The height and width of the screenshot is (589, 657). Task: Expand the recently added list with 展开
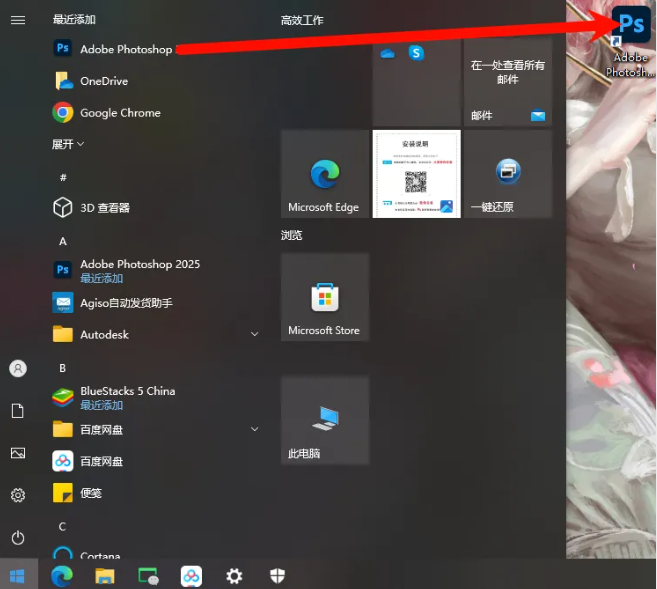click(x=68, y=145)
